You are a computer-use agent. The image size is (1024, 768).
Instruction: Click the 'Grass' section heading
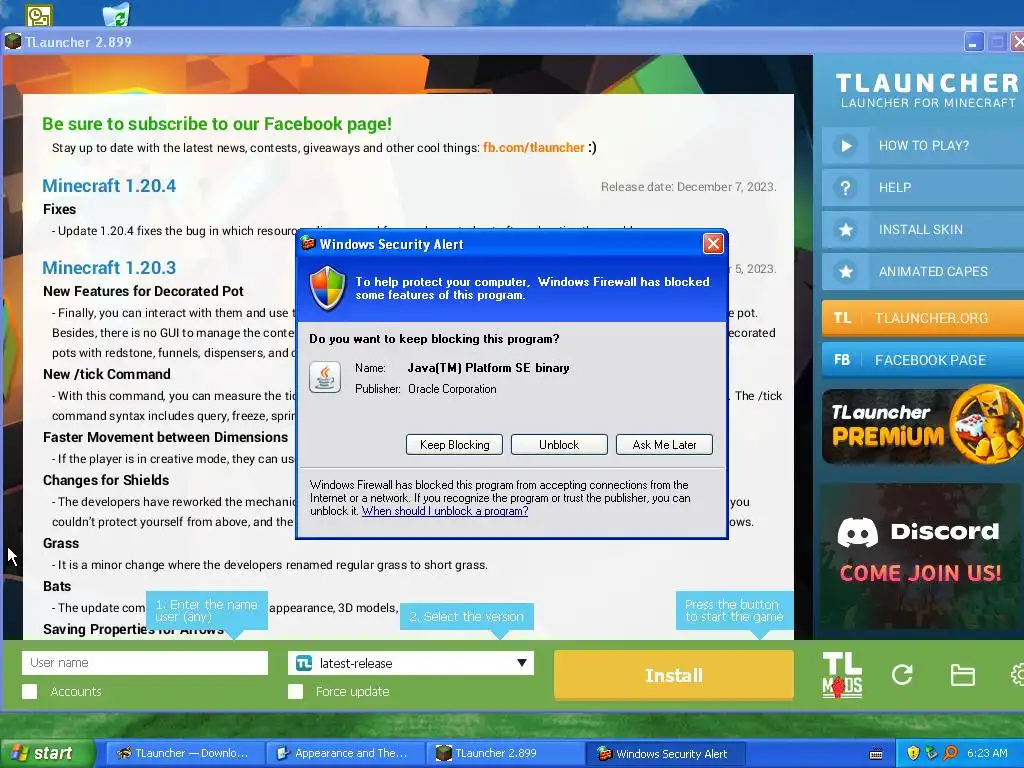click(x=61, y=543)
